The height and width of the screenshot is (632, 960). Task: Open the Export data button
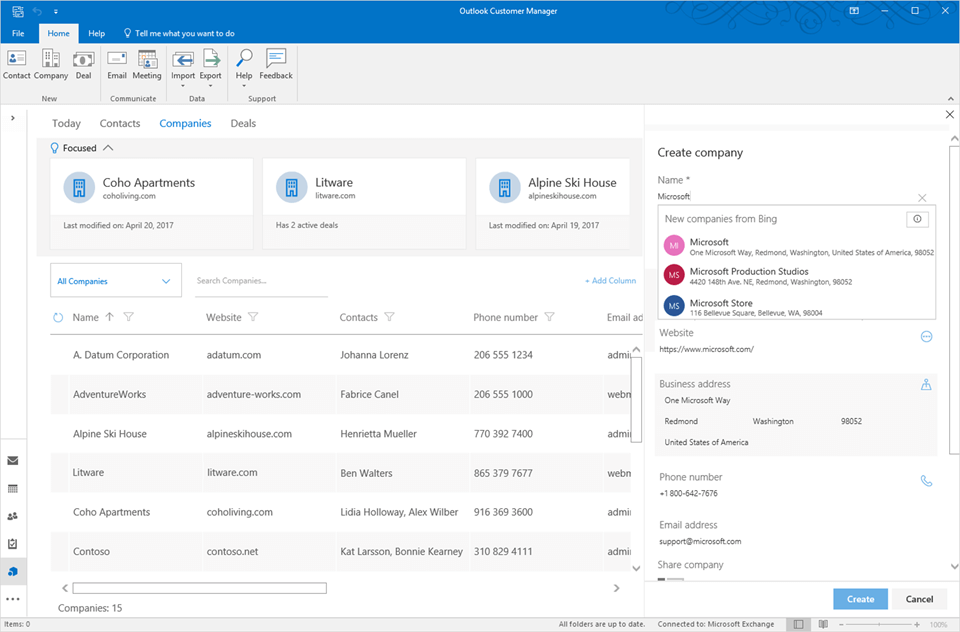[x=211, y=67]
